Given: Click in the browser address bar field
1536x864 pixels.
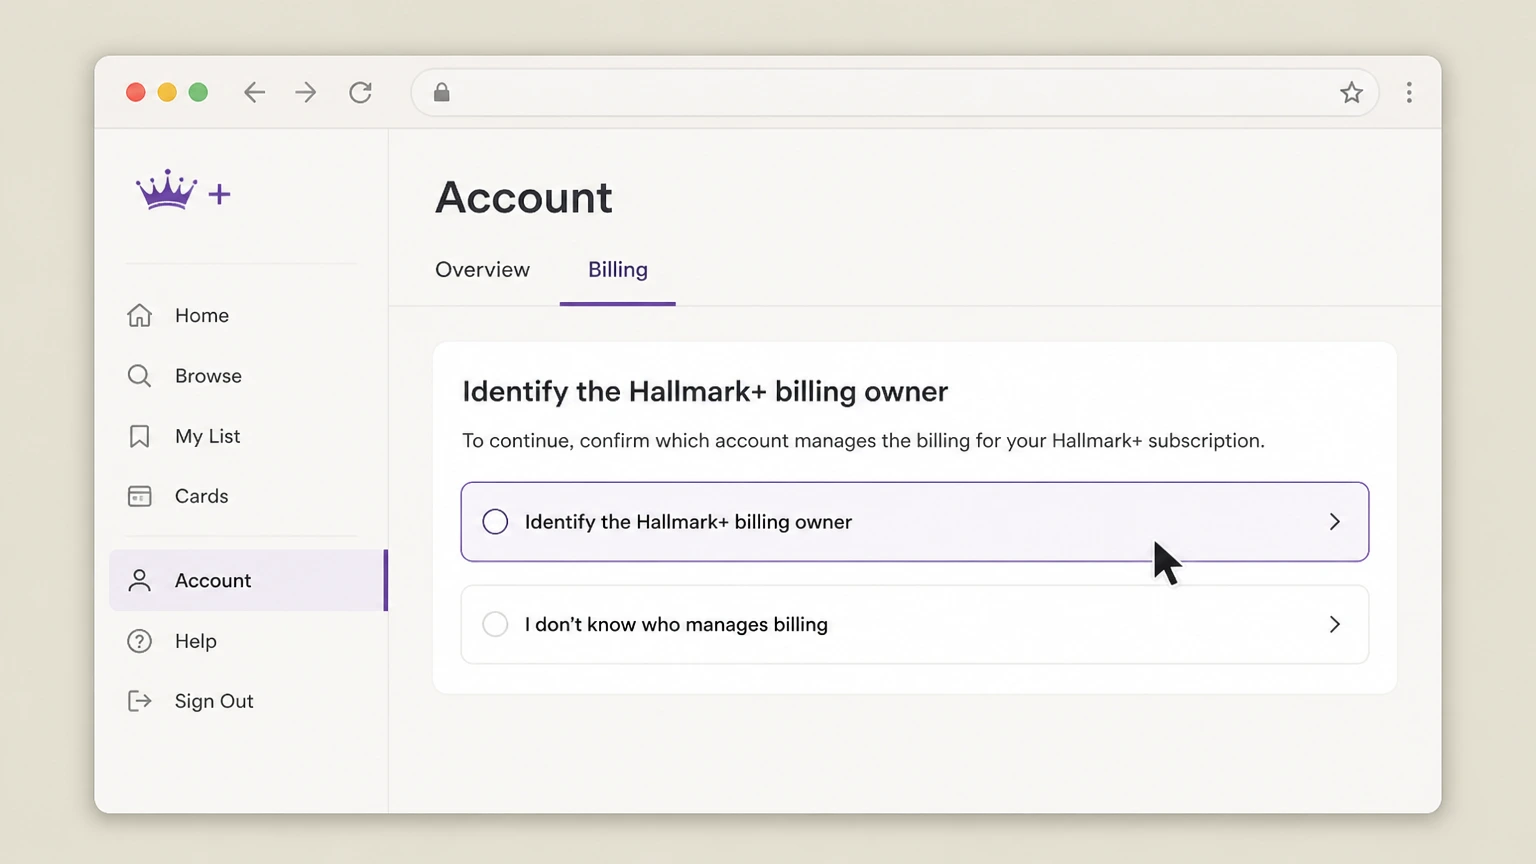Looking at the screenshot, I should (x=894, y=93).
